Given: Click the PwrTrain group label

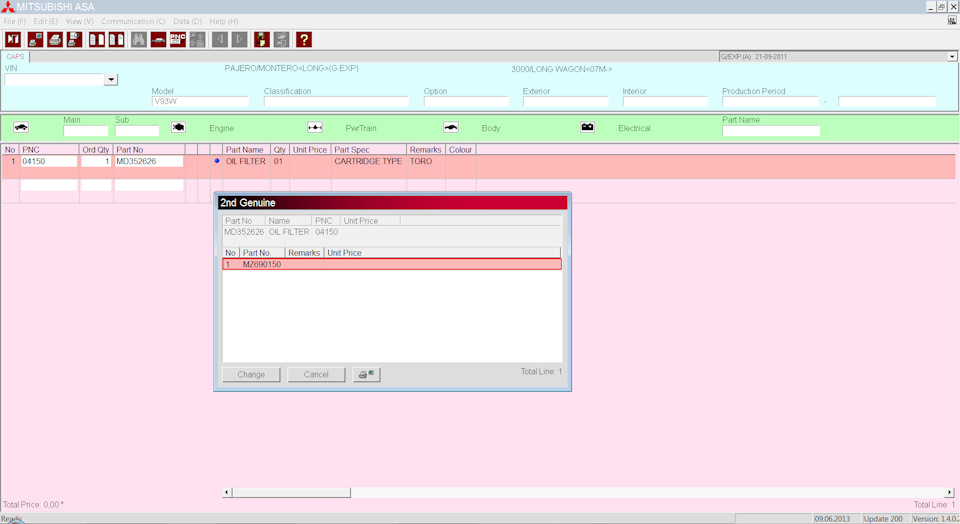Looking at the screenshot, I should (x=361, y=128).
